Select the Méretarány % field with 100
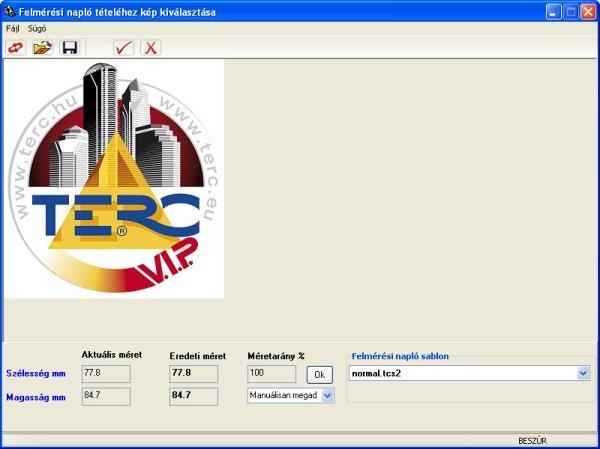 pos(272,374)
